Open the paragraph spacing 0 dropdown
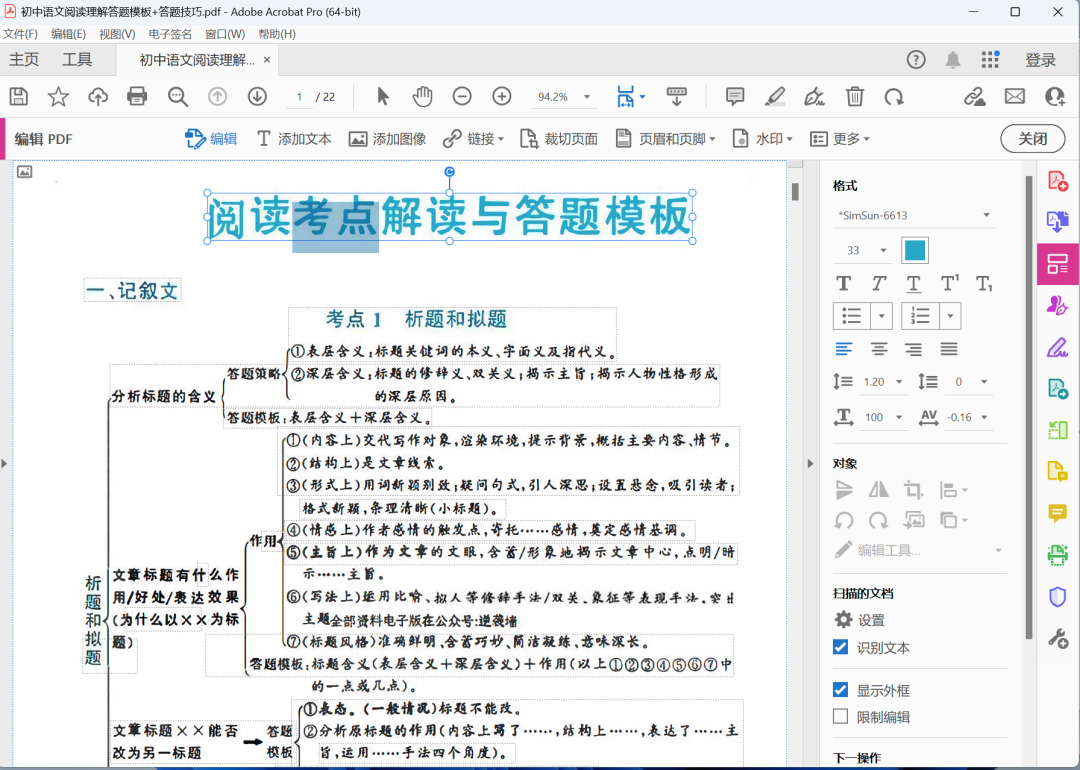This screenshot has height=770, width=1080. coord(984,382)
